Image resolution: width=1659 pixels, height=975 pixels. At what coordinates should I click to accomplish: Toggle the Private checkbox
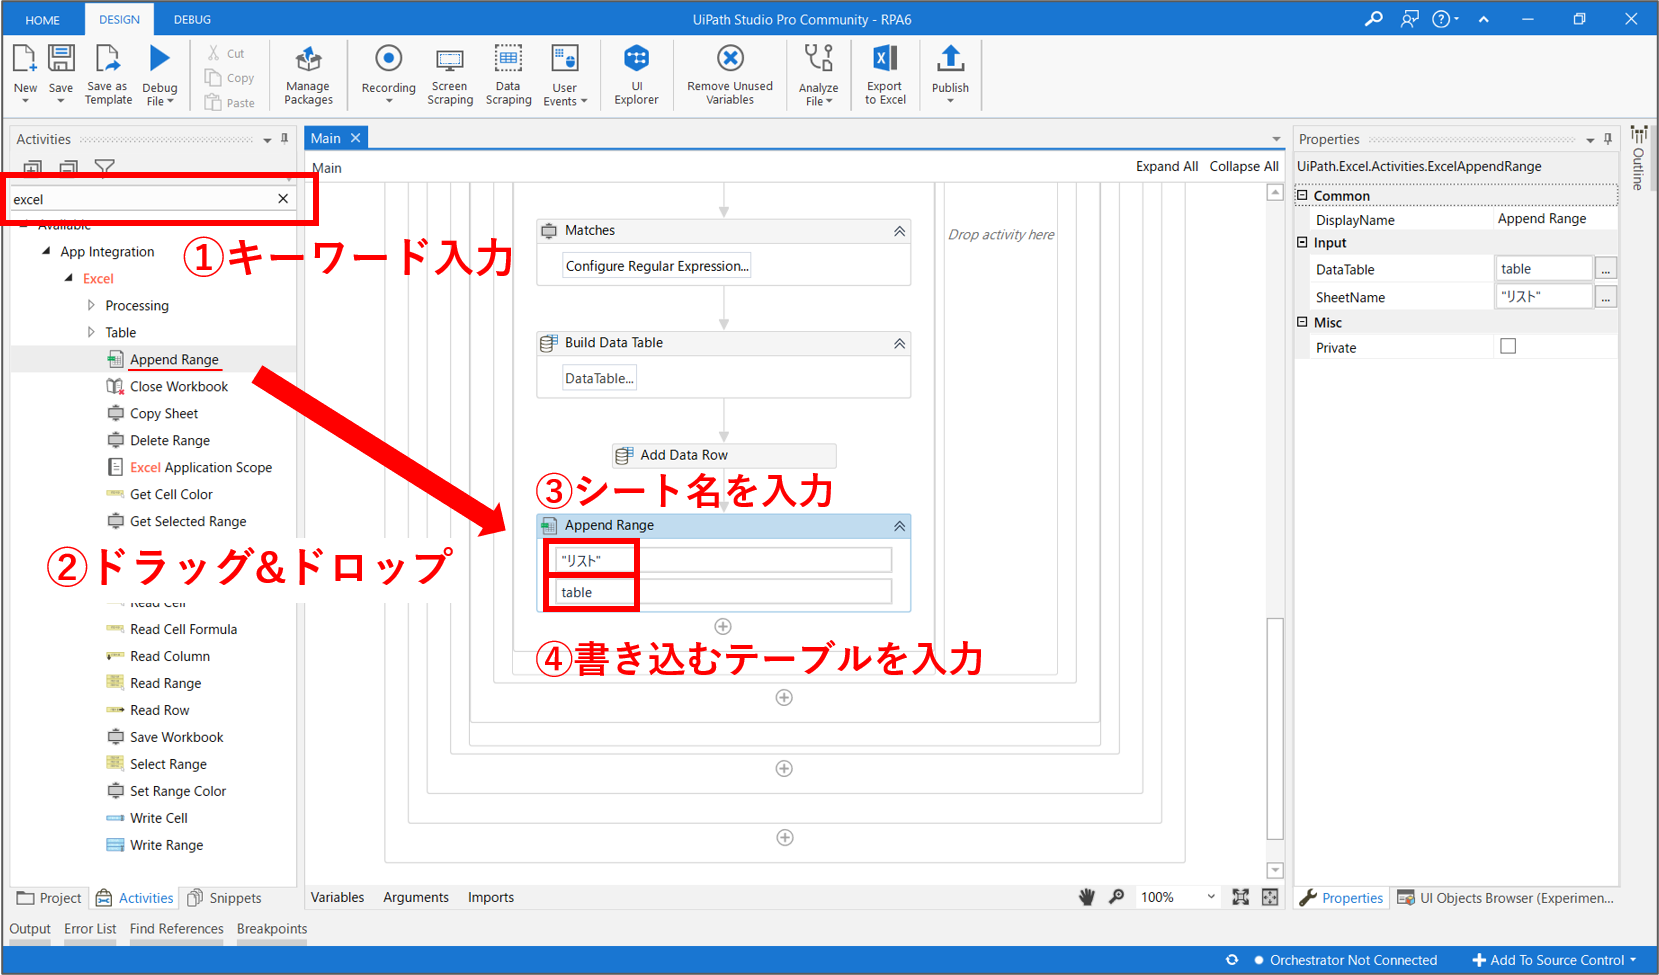pyautogui.click(x=1508, y=347)
